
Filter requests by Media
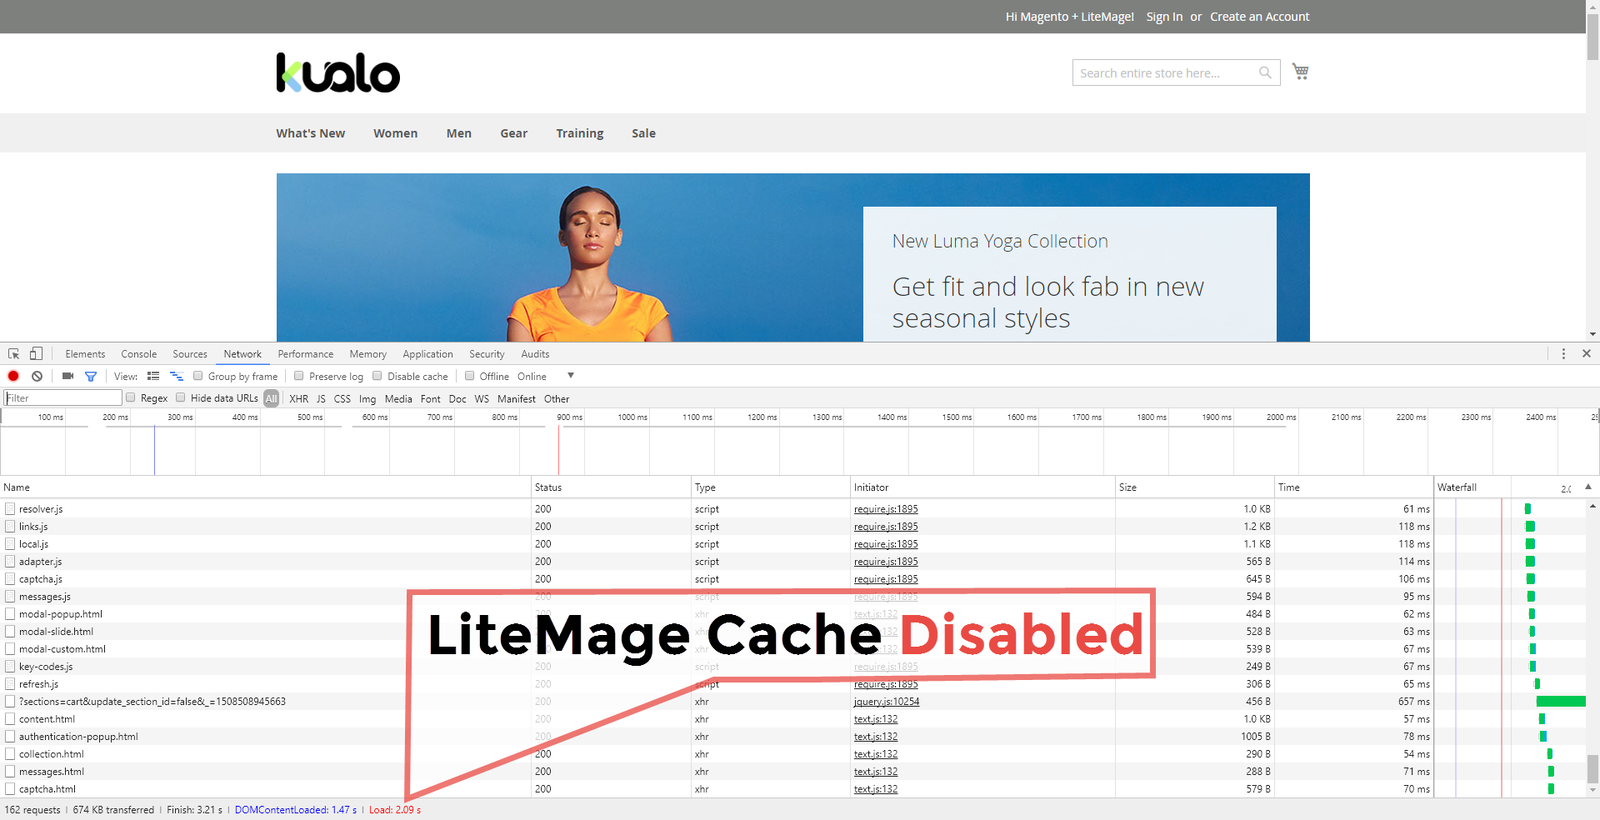398,399
